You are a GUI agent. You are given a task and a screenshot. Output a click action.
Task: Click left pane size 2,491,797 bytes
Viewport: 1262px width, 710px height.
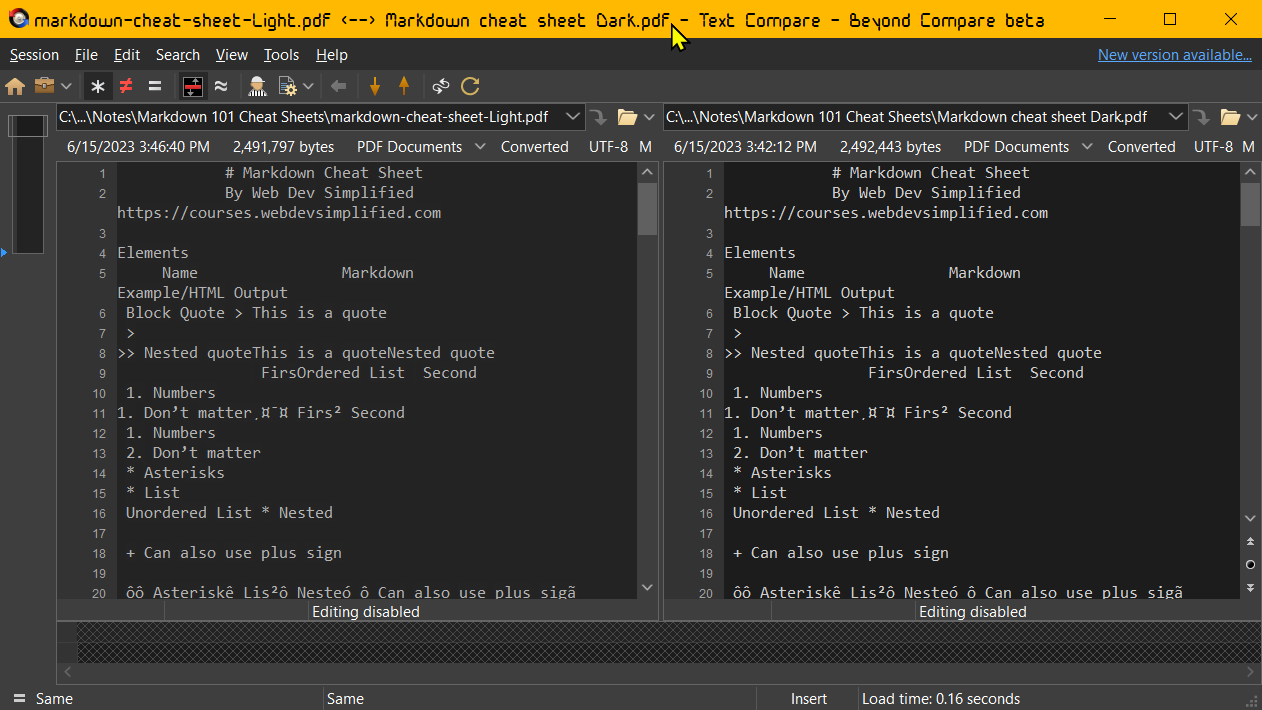[284, 147]
